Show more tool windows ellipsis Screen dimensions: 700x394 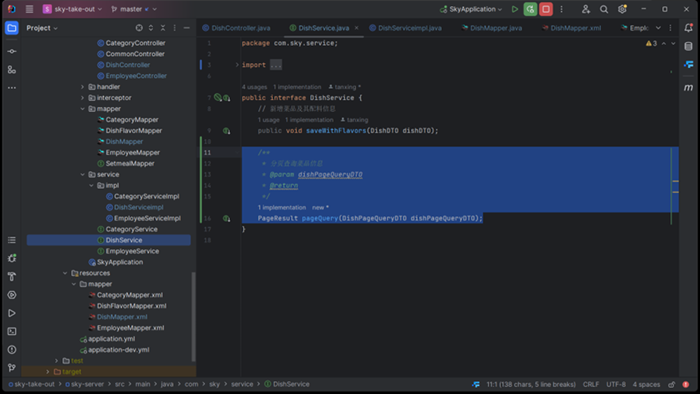pos(12,88)
